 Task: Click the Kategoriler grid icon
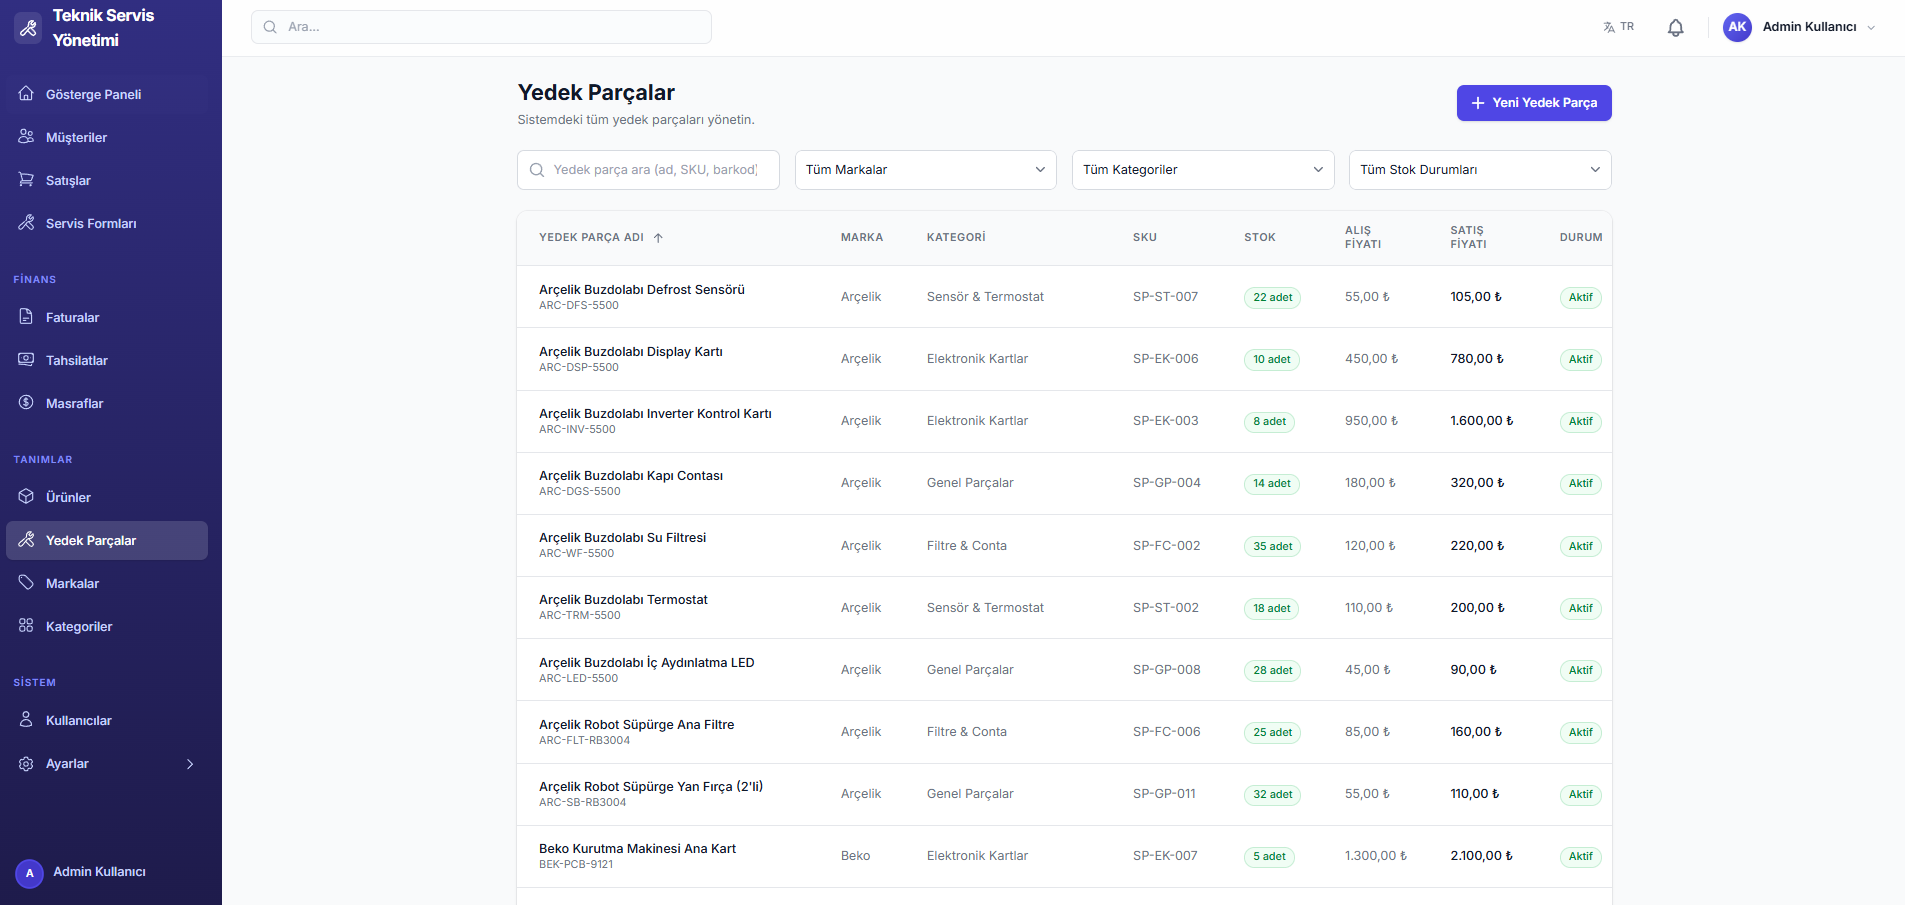pos(26,626)
